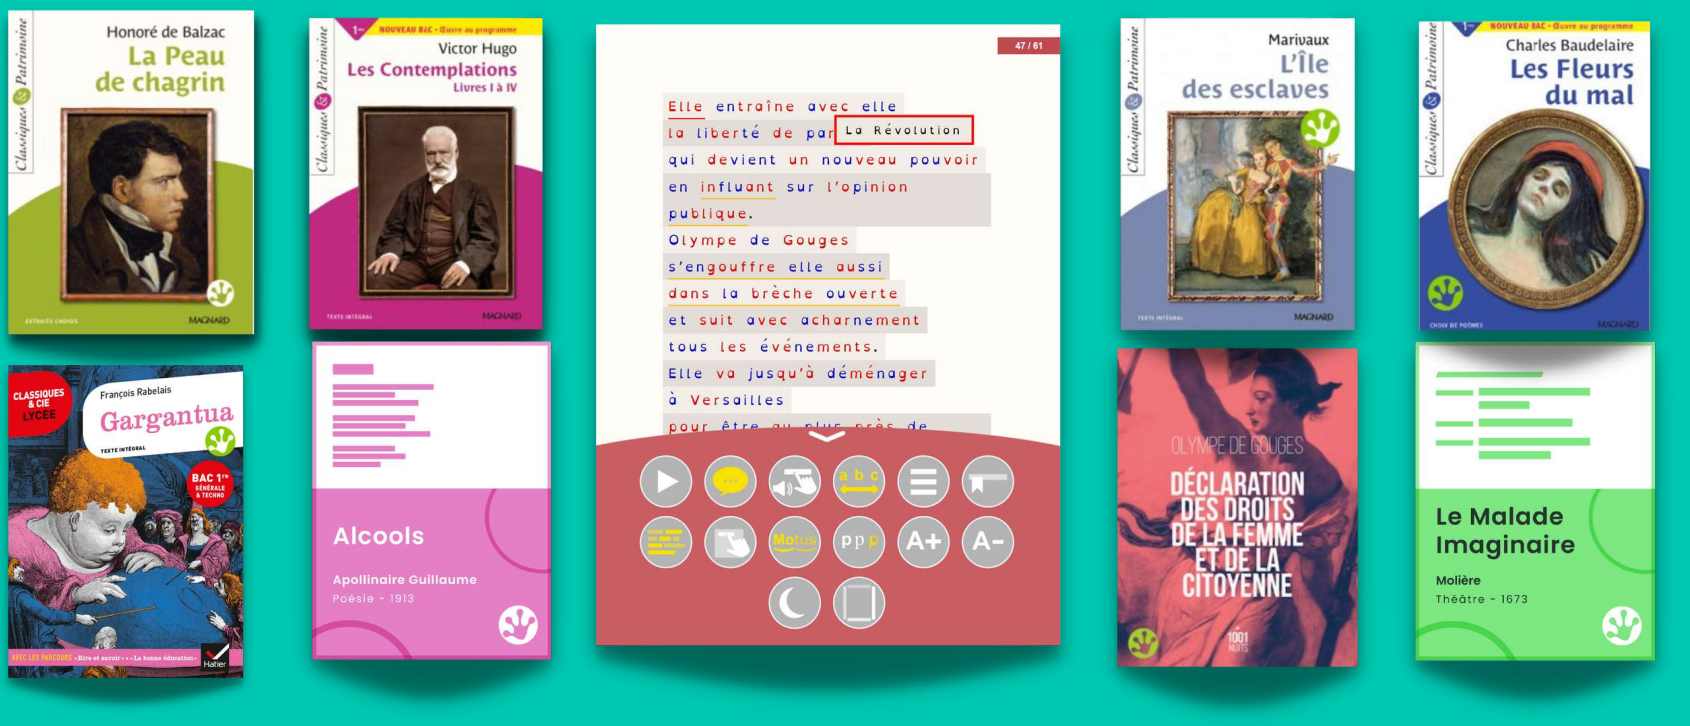Click the bookmark reading ruler icon
Image resolution: width=1690 pixels, height=726 pixels.
click(x=988, y=482)
